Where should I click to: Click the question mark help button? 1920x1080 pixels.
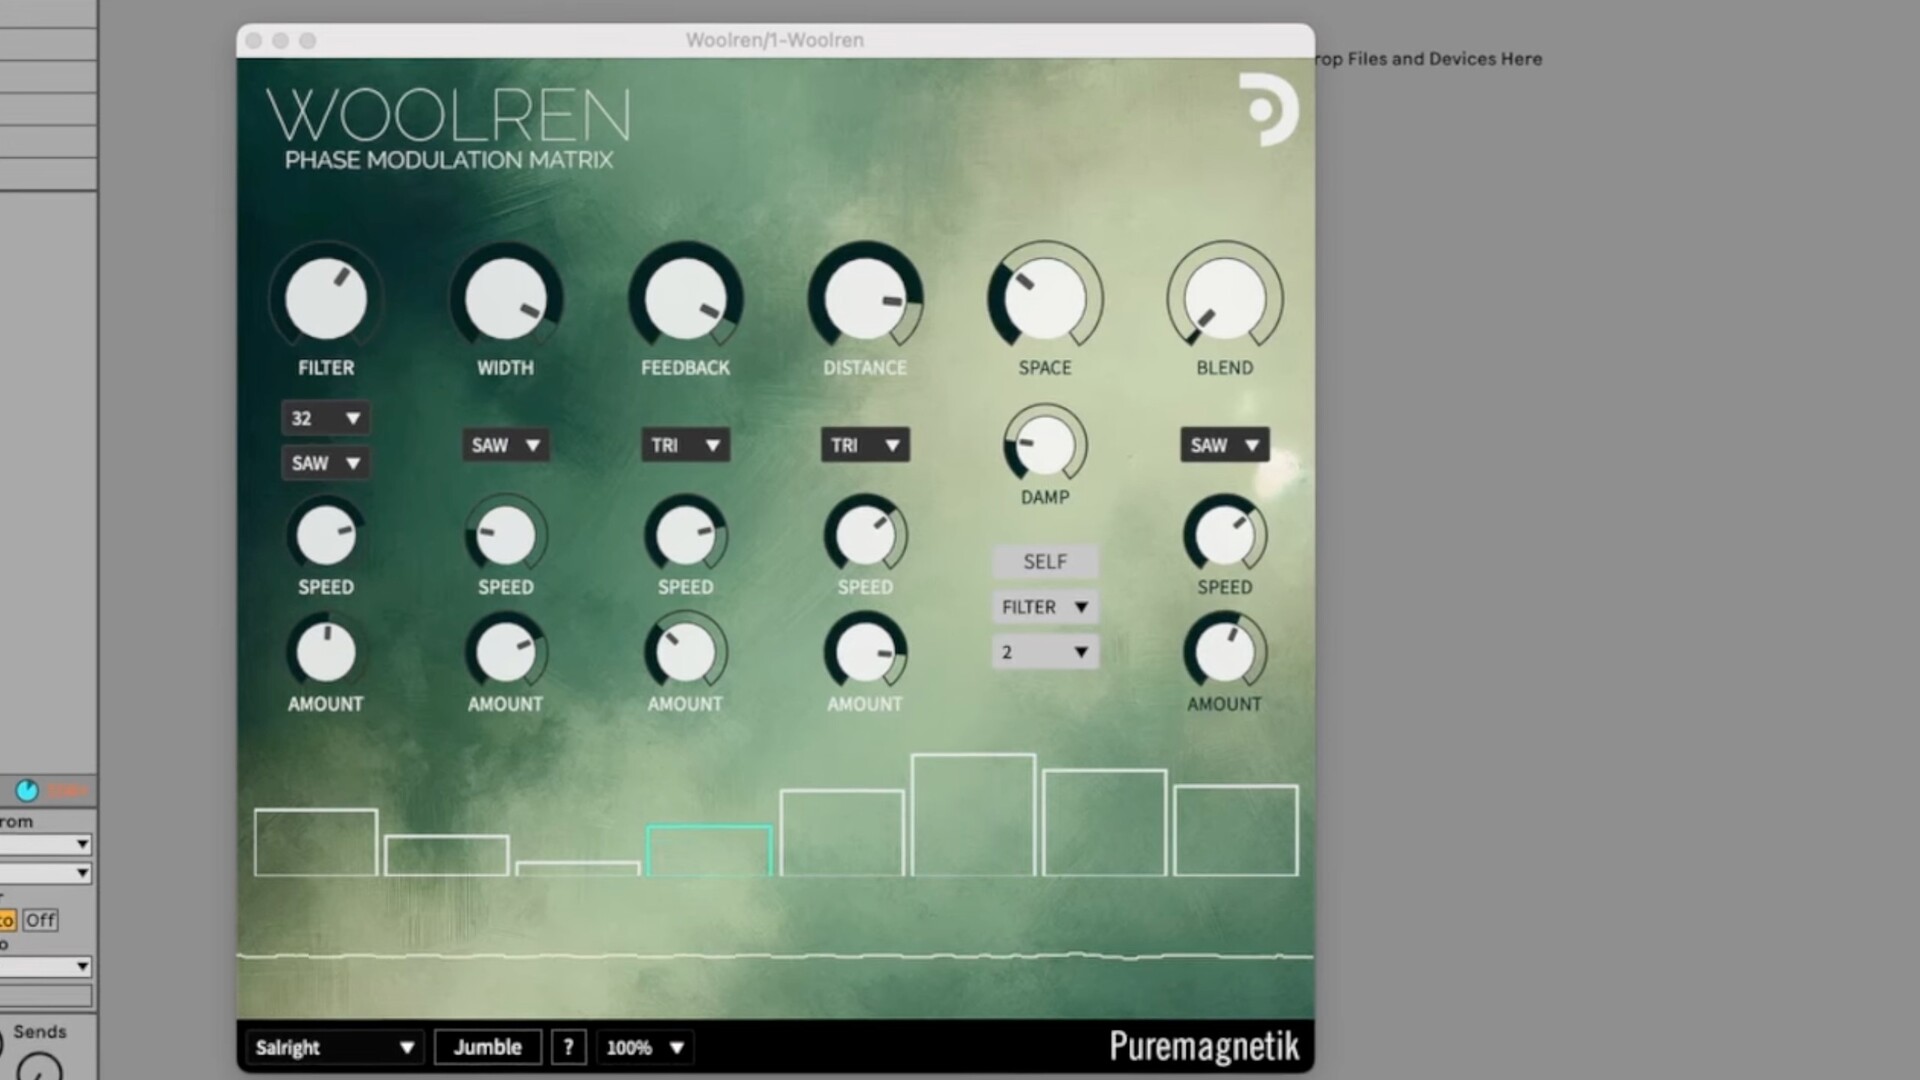568,1047
